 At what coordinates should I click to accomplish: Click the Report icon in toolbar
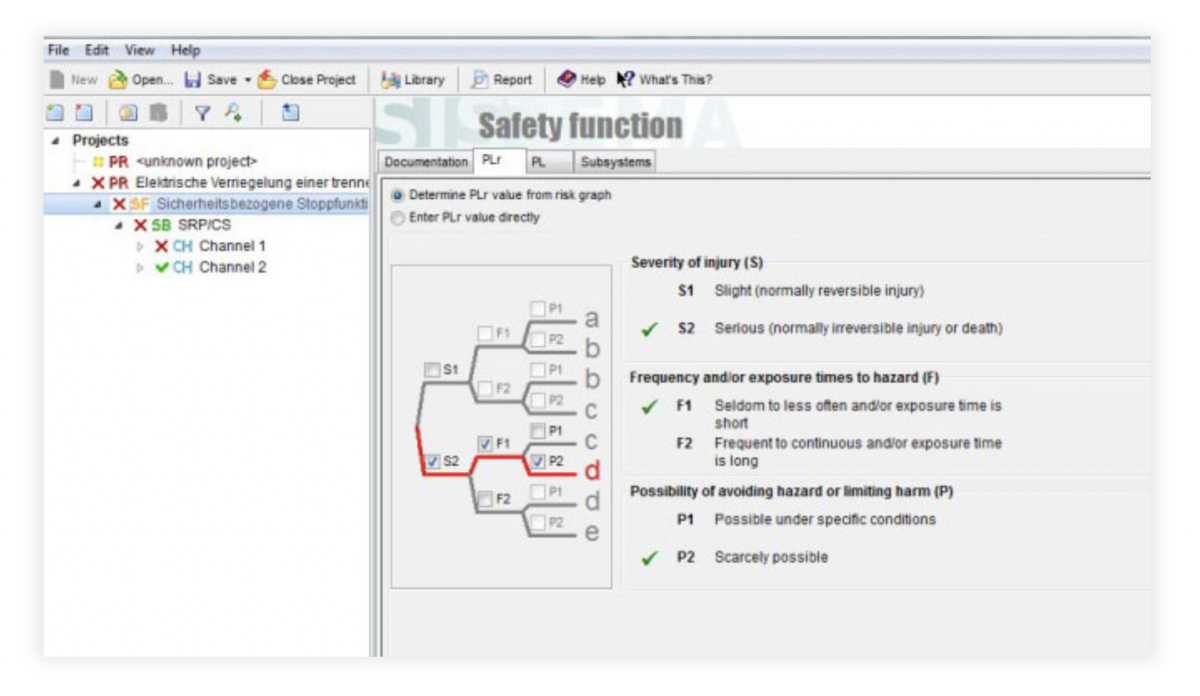[x=481, y=80]
